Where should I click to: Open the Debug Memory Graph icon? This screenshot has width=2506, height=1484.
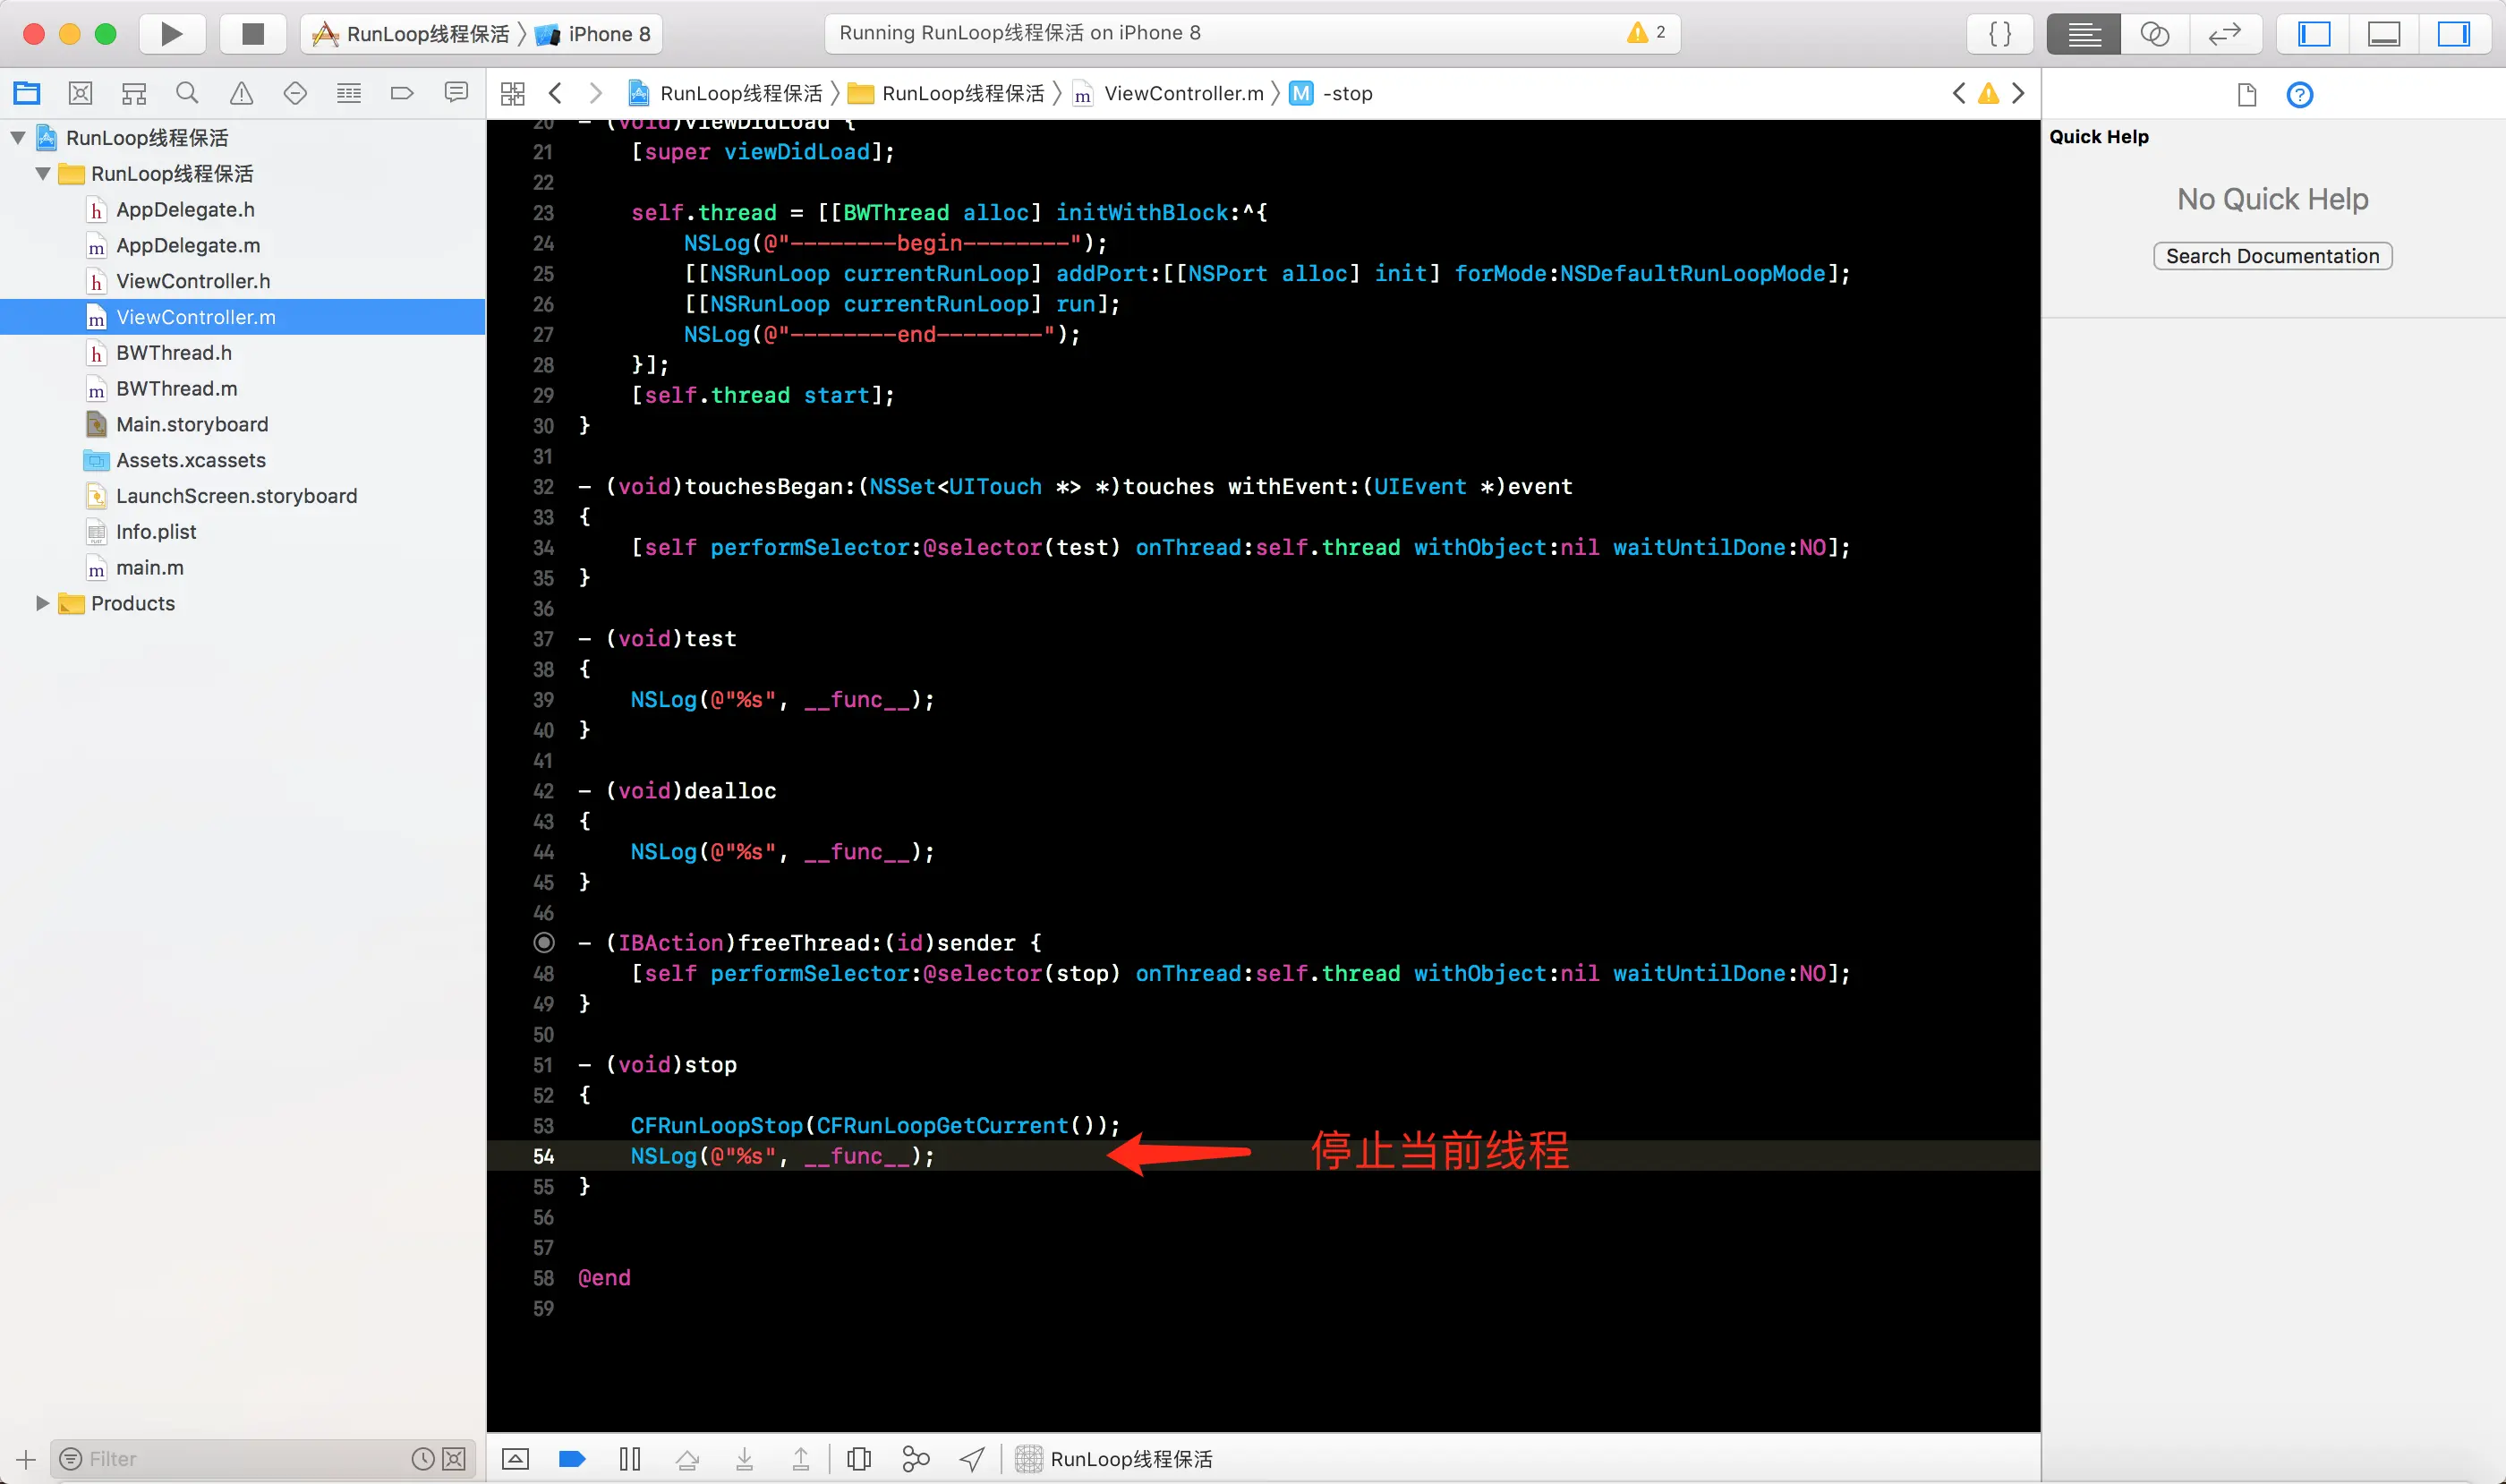915,1459
